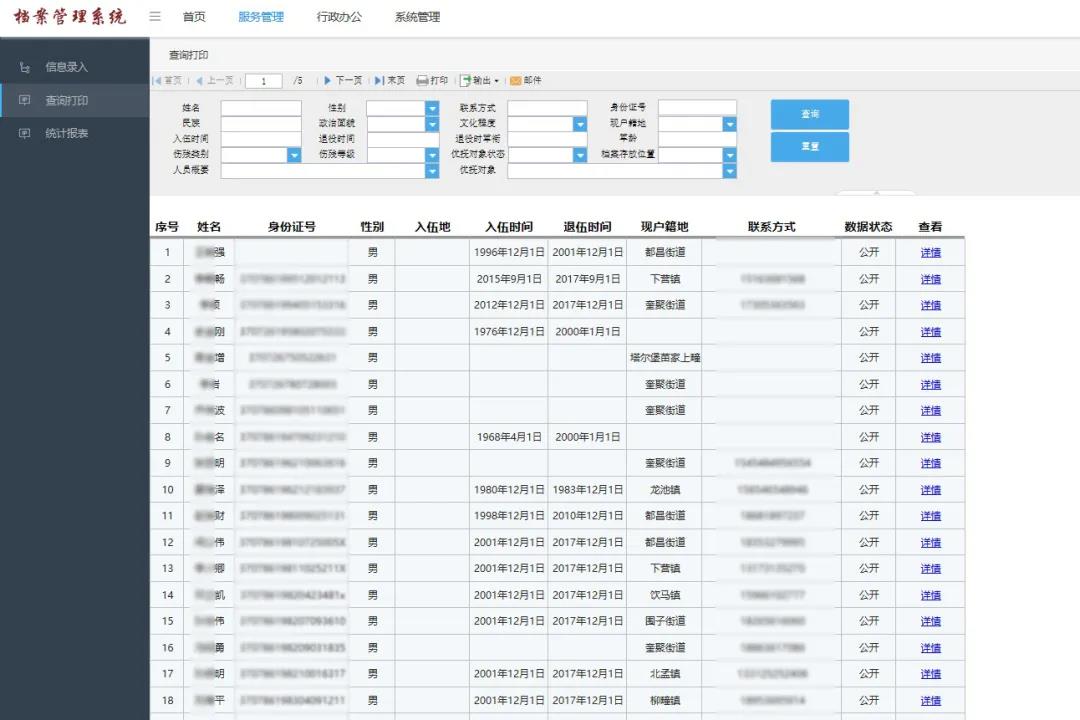Open the 伤残等级 dropdown
The width and height of the screenshot is (1080, 720).
(x=430, y=155)
